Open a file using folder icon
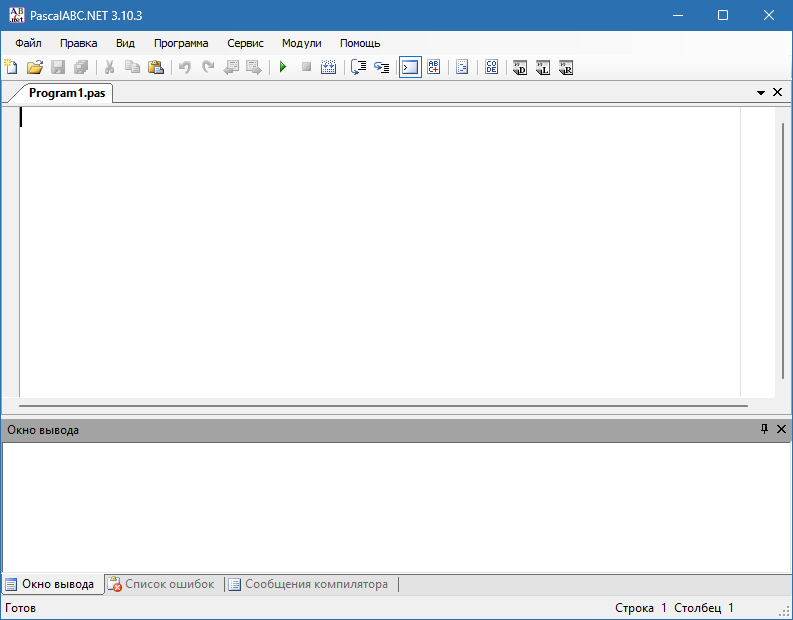The height and width of the screenshot is (620, 793). click(x=34, y=67)
